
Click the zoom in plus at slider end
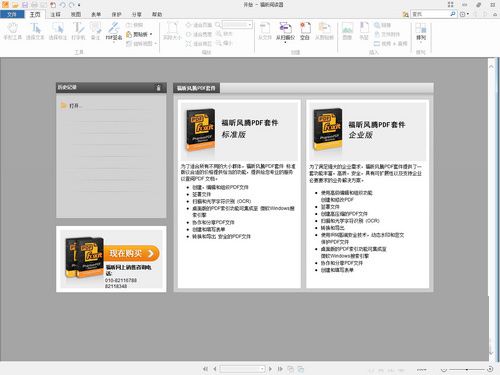point(490,369)
